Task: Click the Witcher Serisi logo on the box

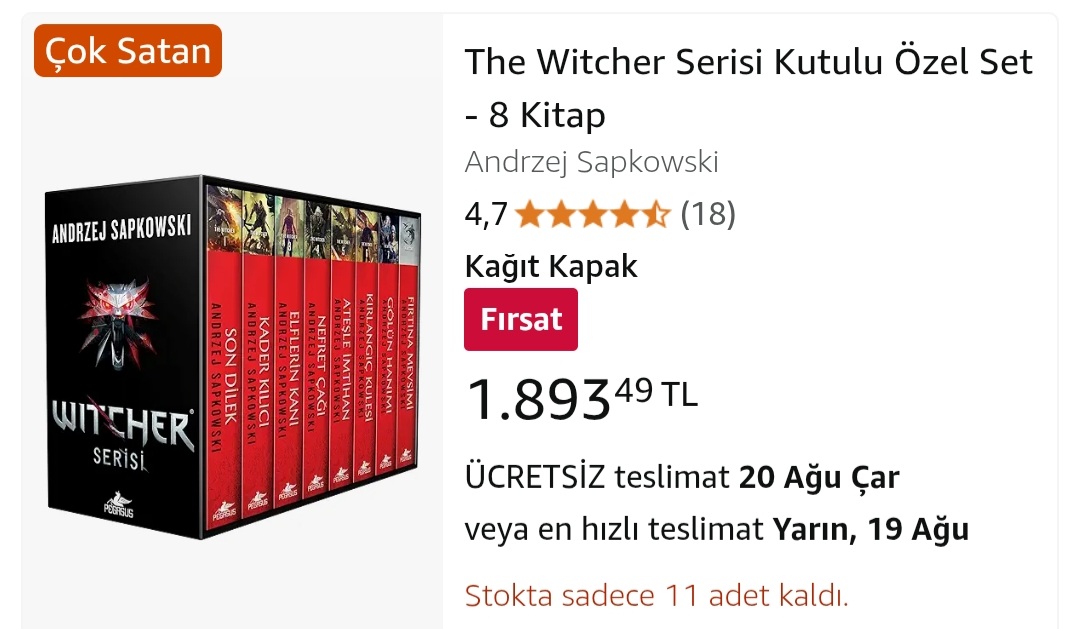Action: click(122, 434)
